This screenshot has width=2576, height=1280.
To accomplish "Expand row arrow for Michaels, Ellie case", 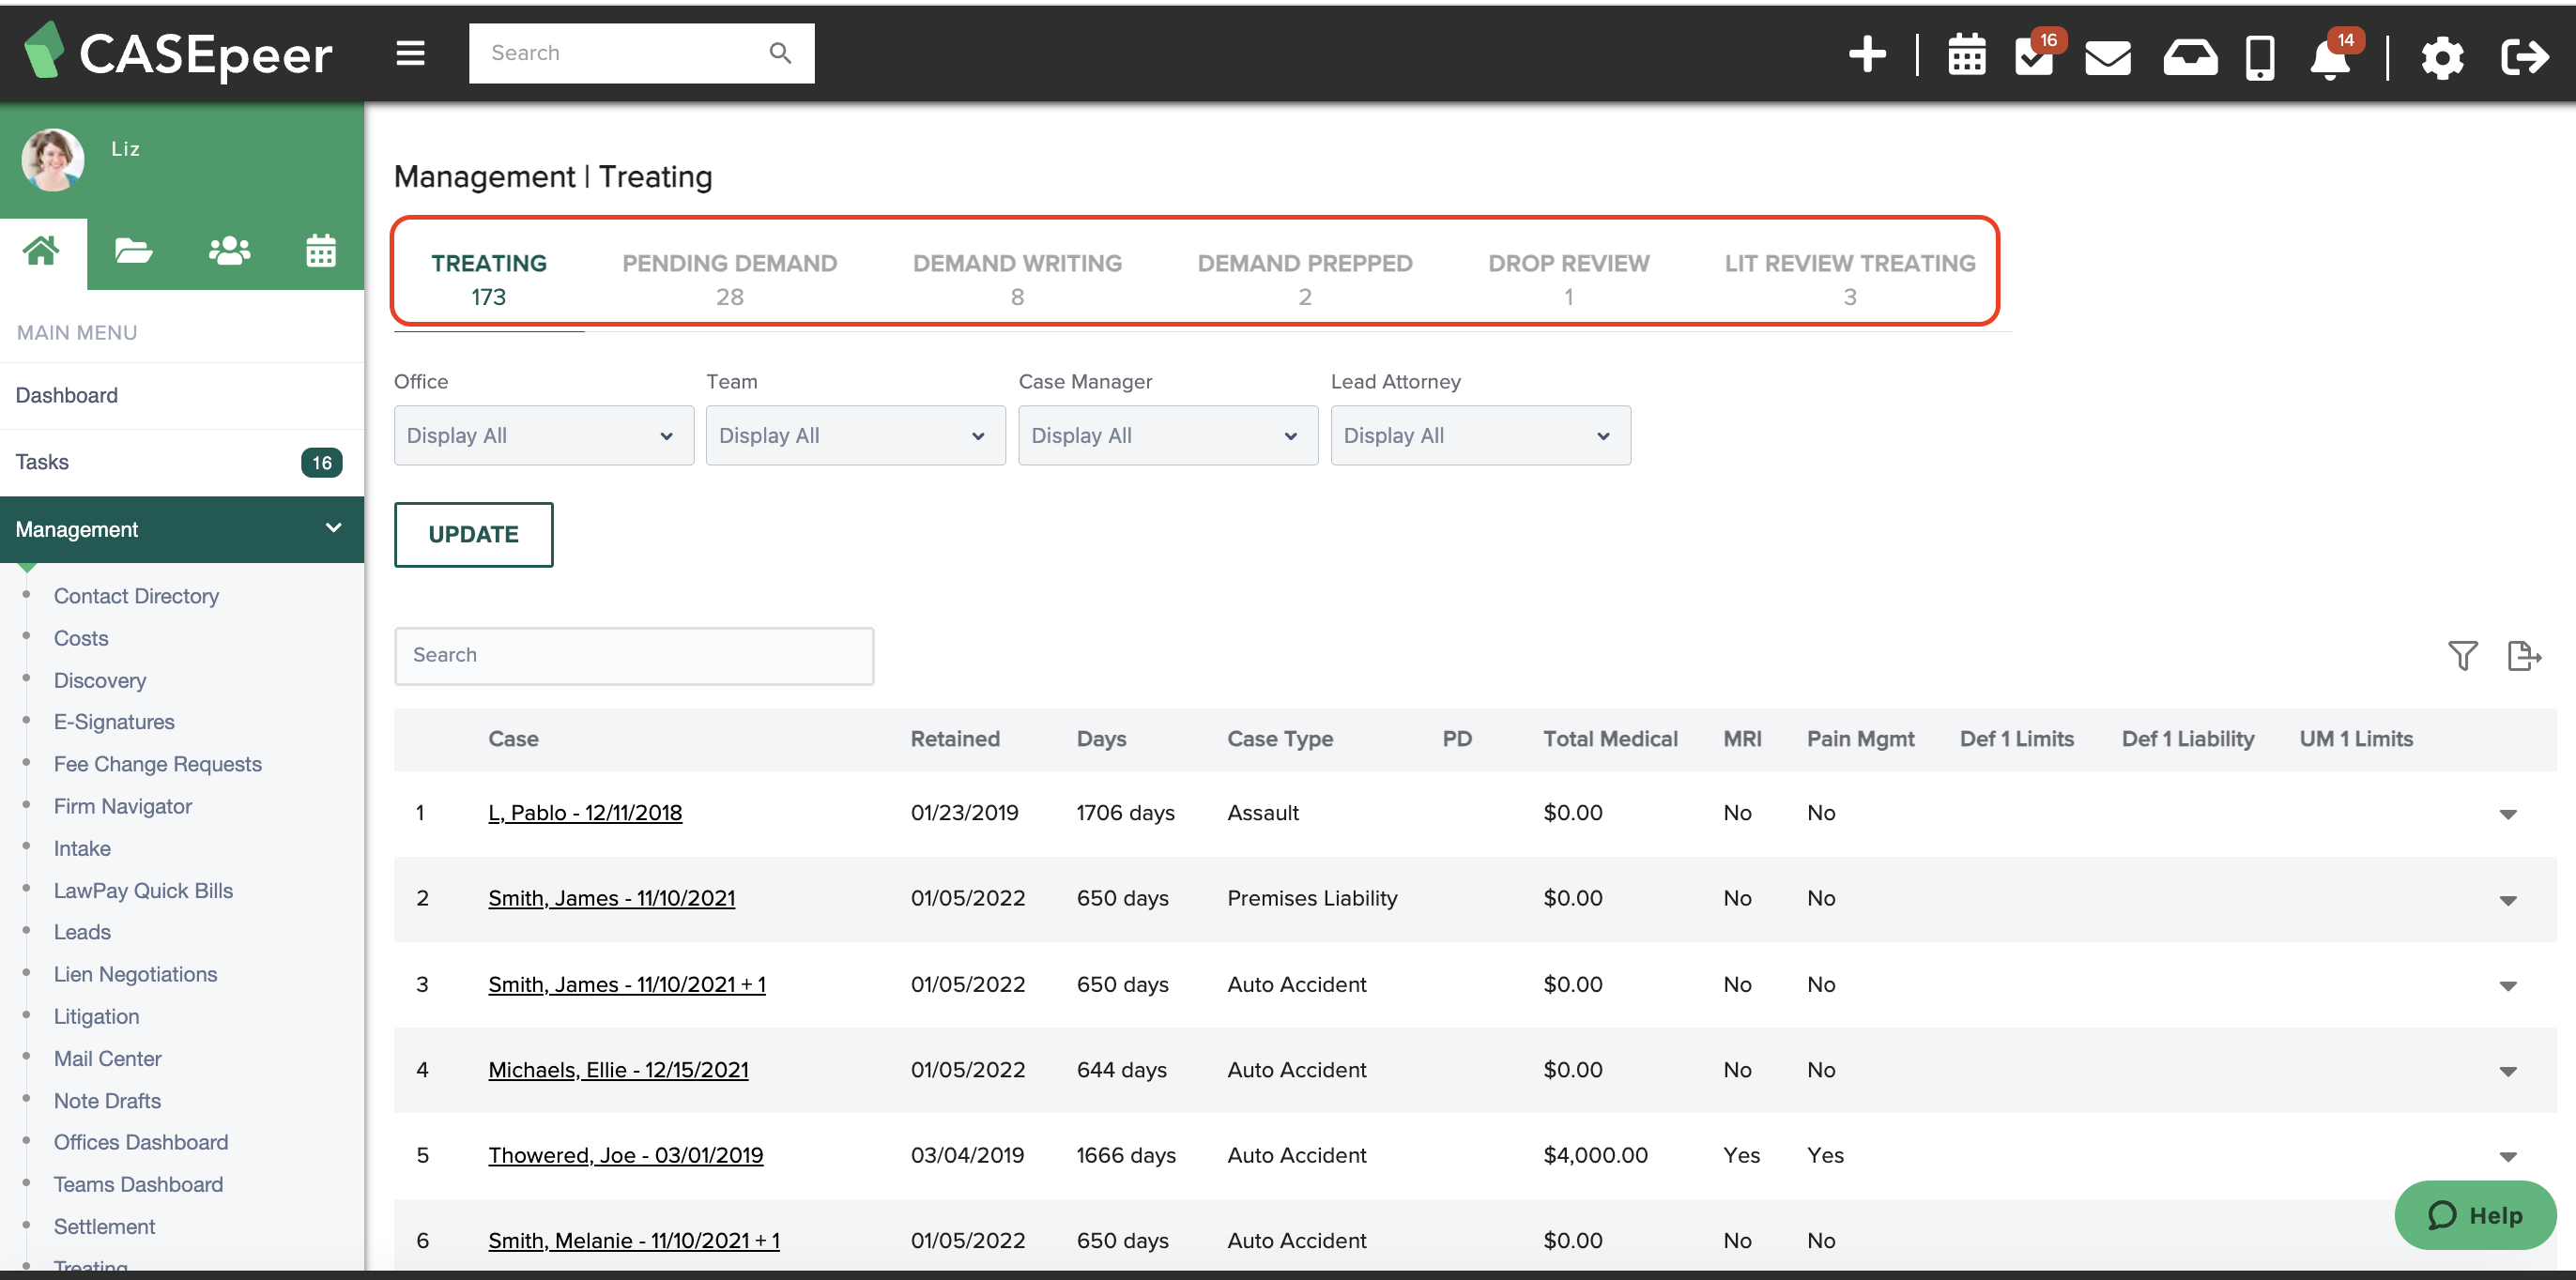I will pos(2507,1071).
